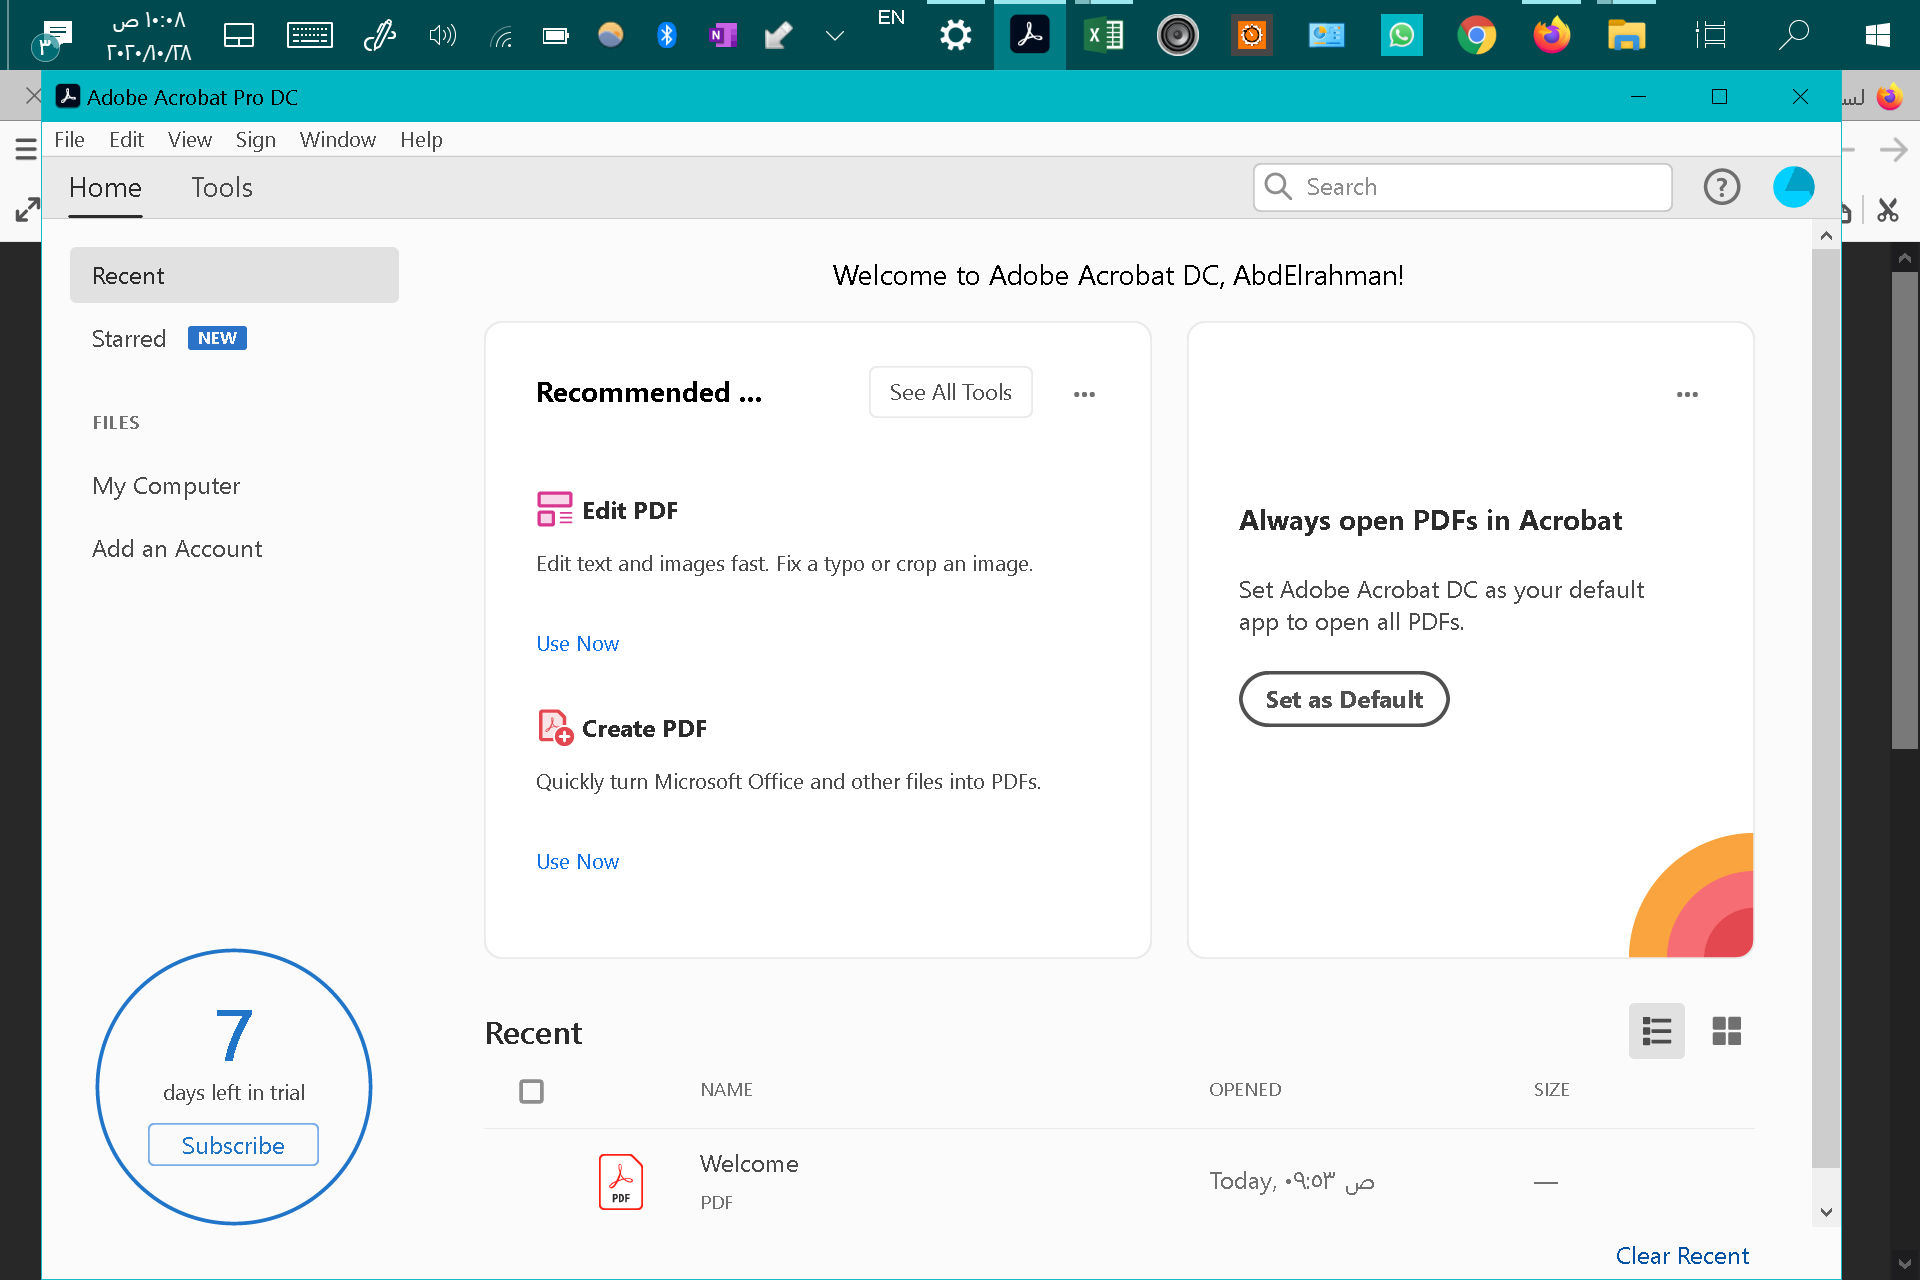Open Excel from the taskbar
This screenshot has height=1280, width=1920.
[x=1103, y=36]
